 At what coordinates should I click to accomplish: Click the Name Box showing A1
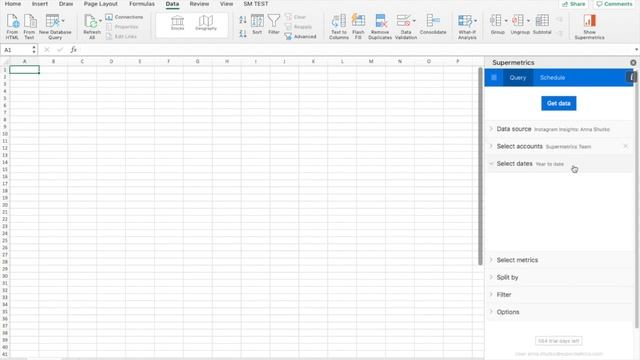point(16,50)
